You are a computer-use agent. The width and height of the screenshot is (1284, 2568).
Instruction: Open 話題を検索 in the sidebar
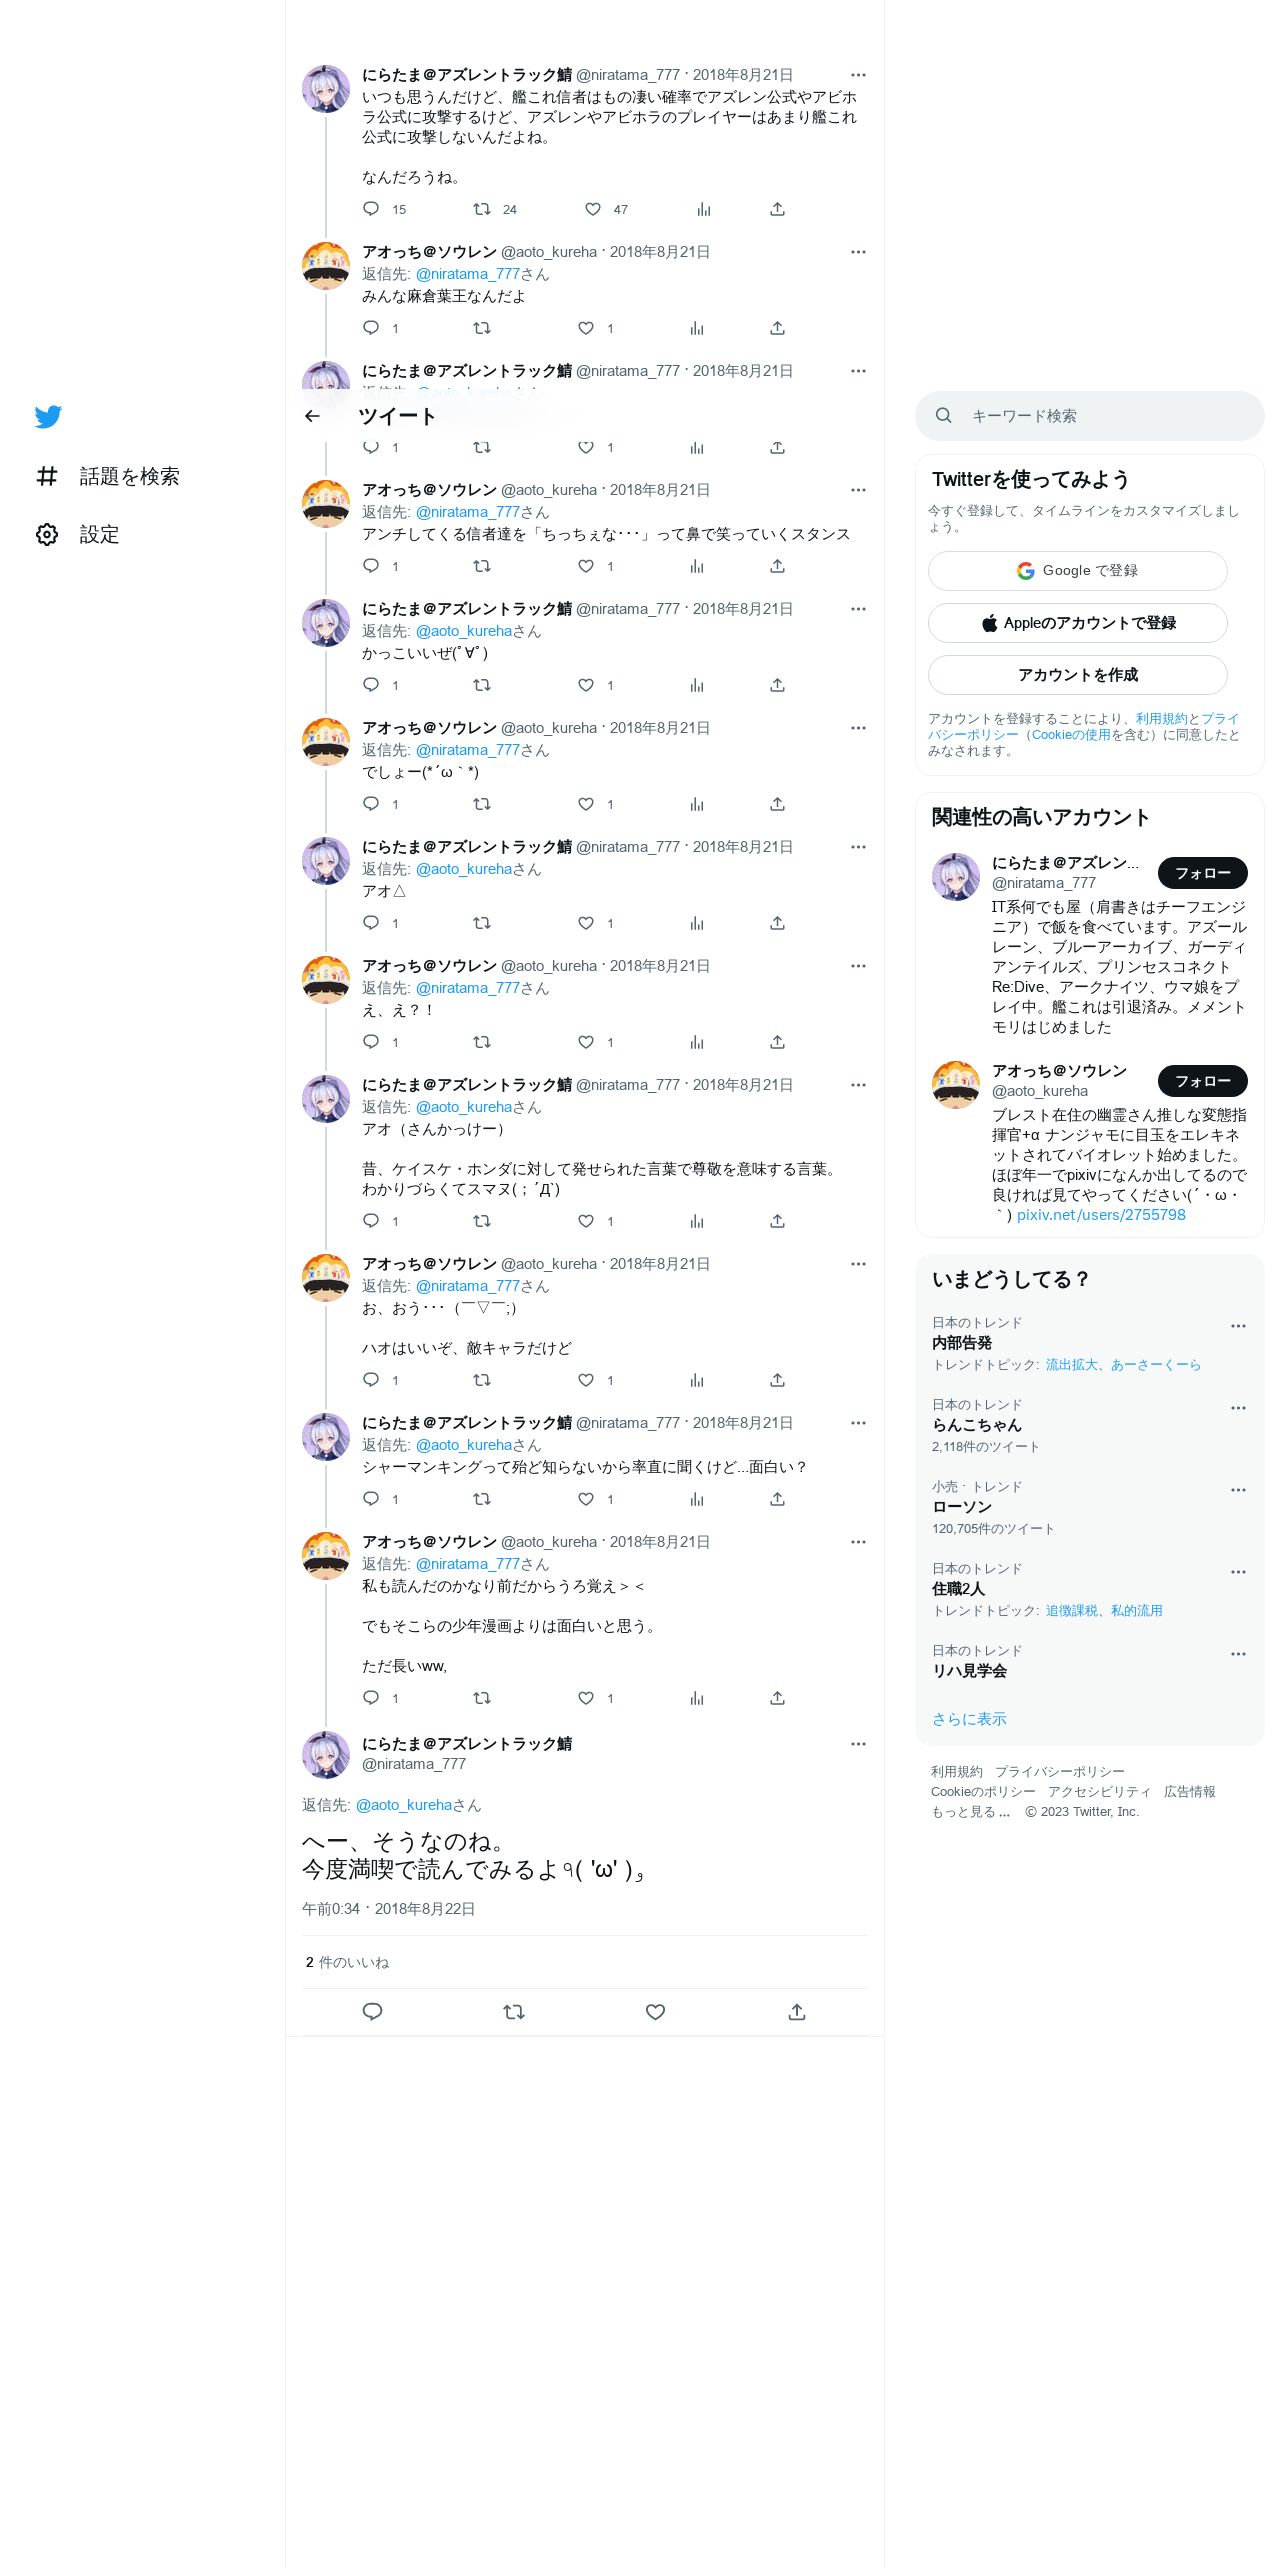(x=108, y=476)
